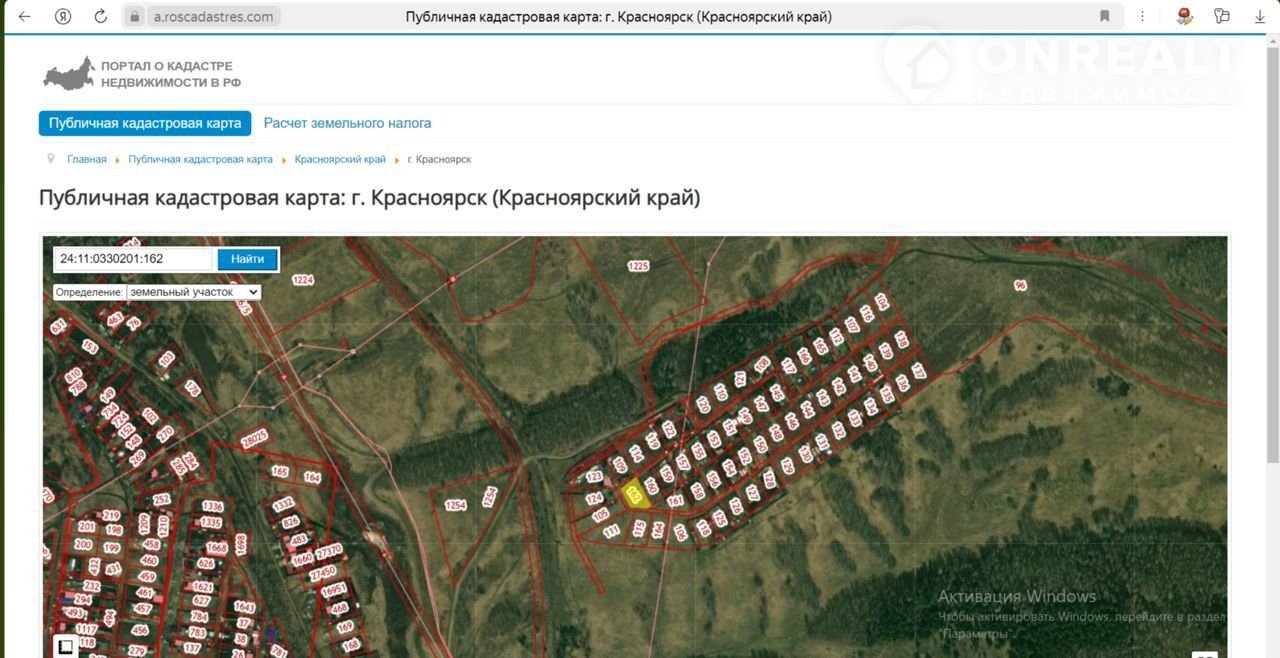The height and width of the screenshot is (658, 1280).
Task: Toggle the map layers square icon at bottom-left
Action: [65, 647]
